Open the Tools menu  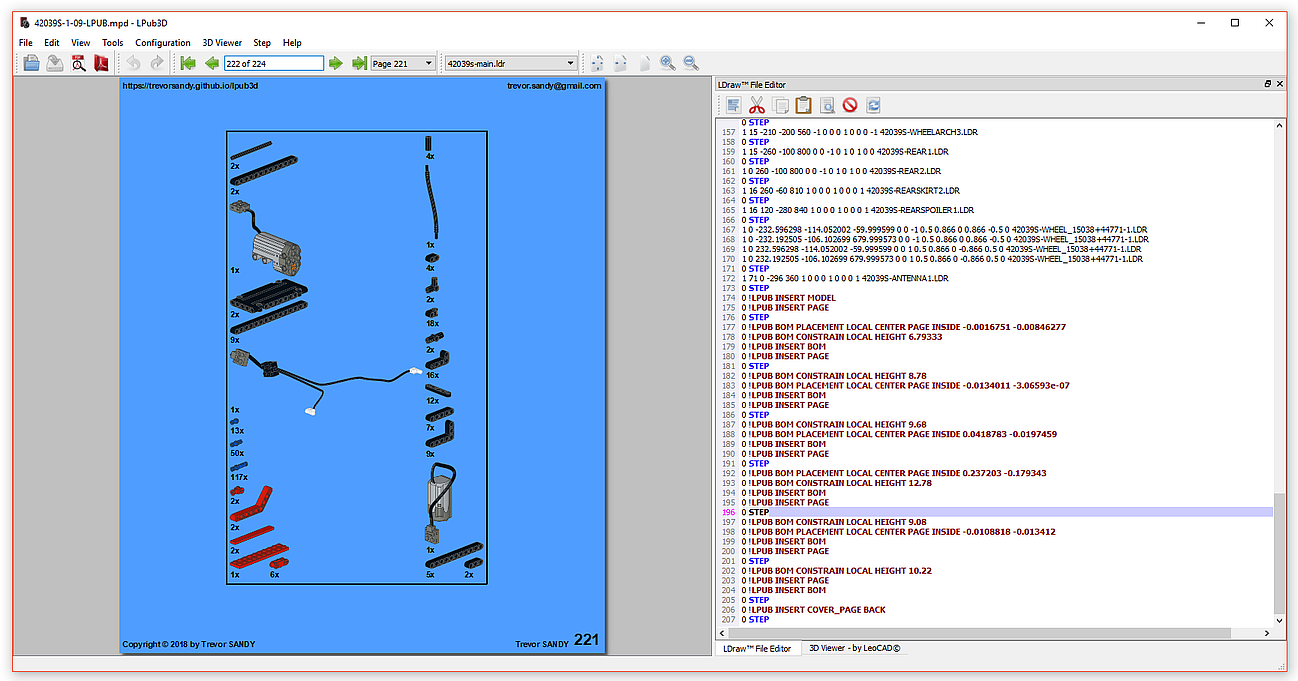coord(113,43)
